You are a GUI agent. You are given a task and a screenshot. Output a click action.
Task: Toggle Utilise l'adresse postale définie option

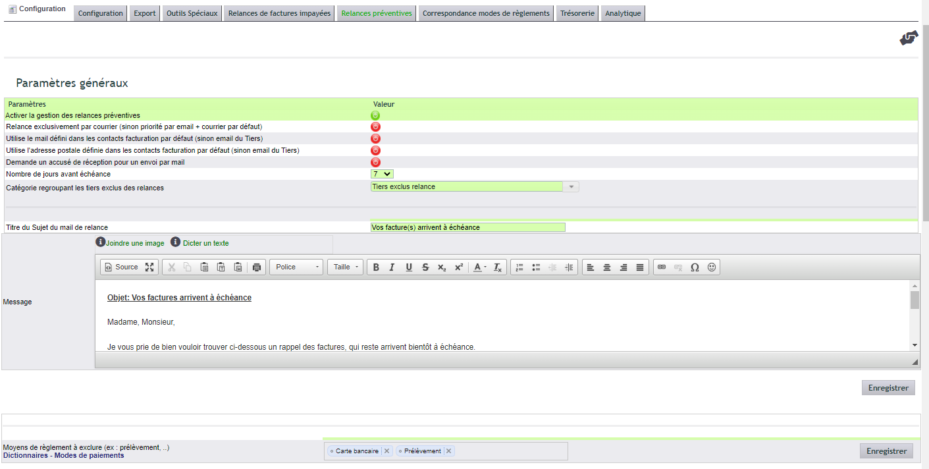(375, 150)
